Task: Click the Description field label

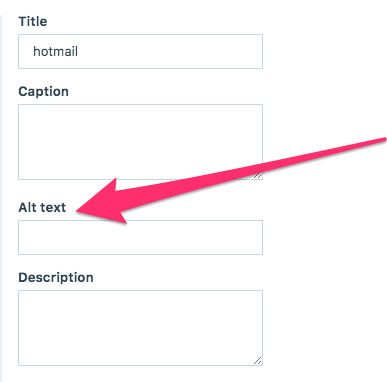Action: point(56,277)
